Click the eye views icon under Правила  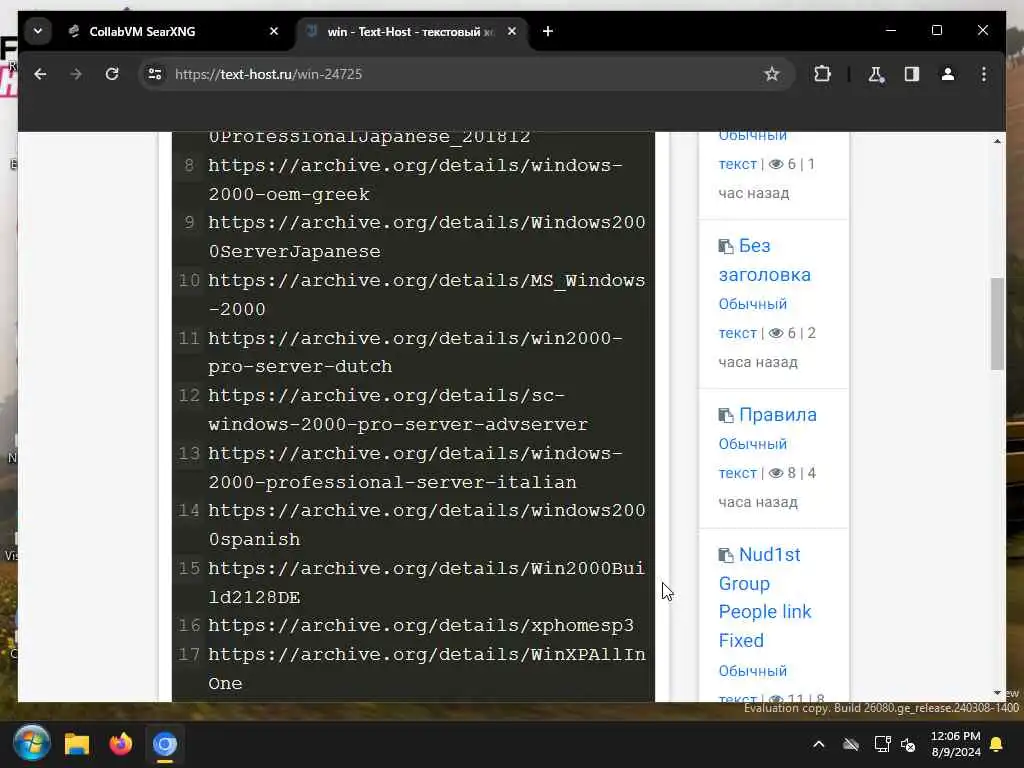776,473
